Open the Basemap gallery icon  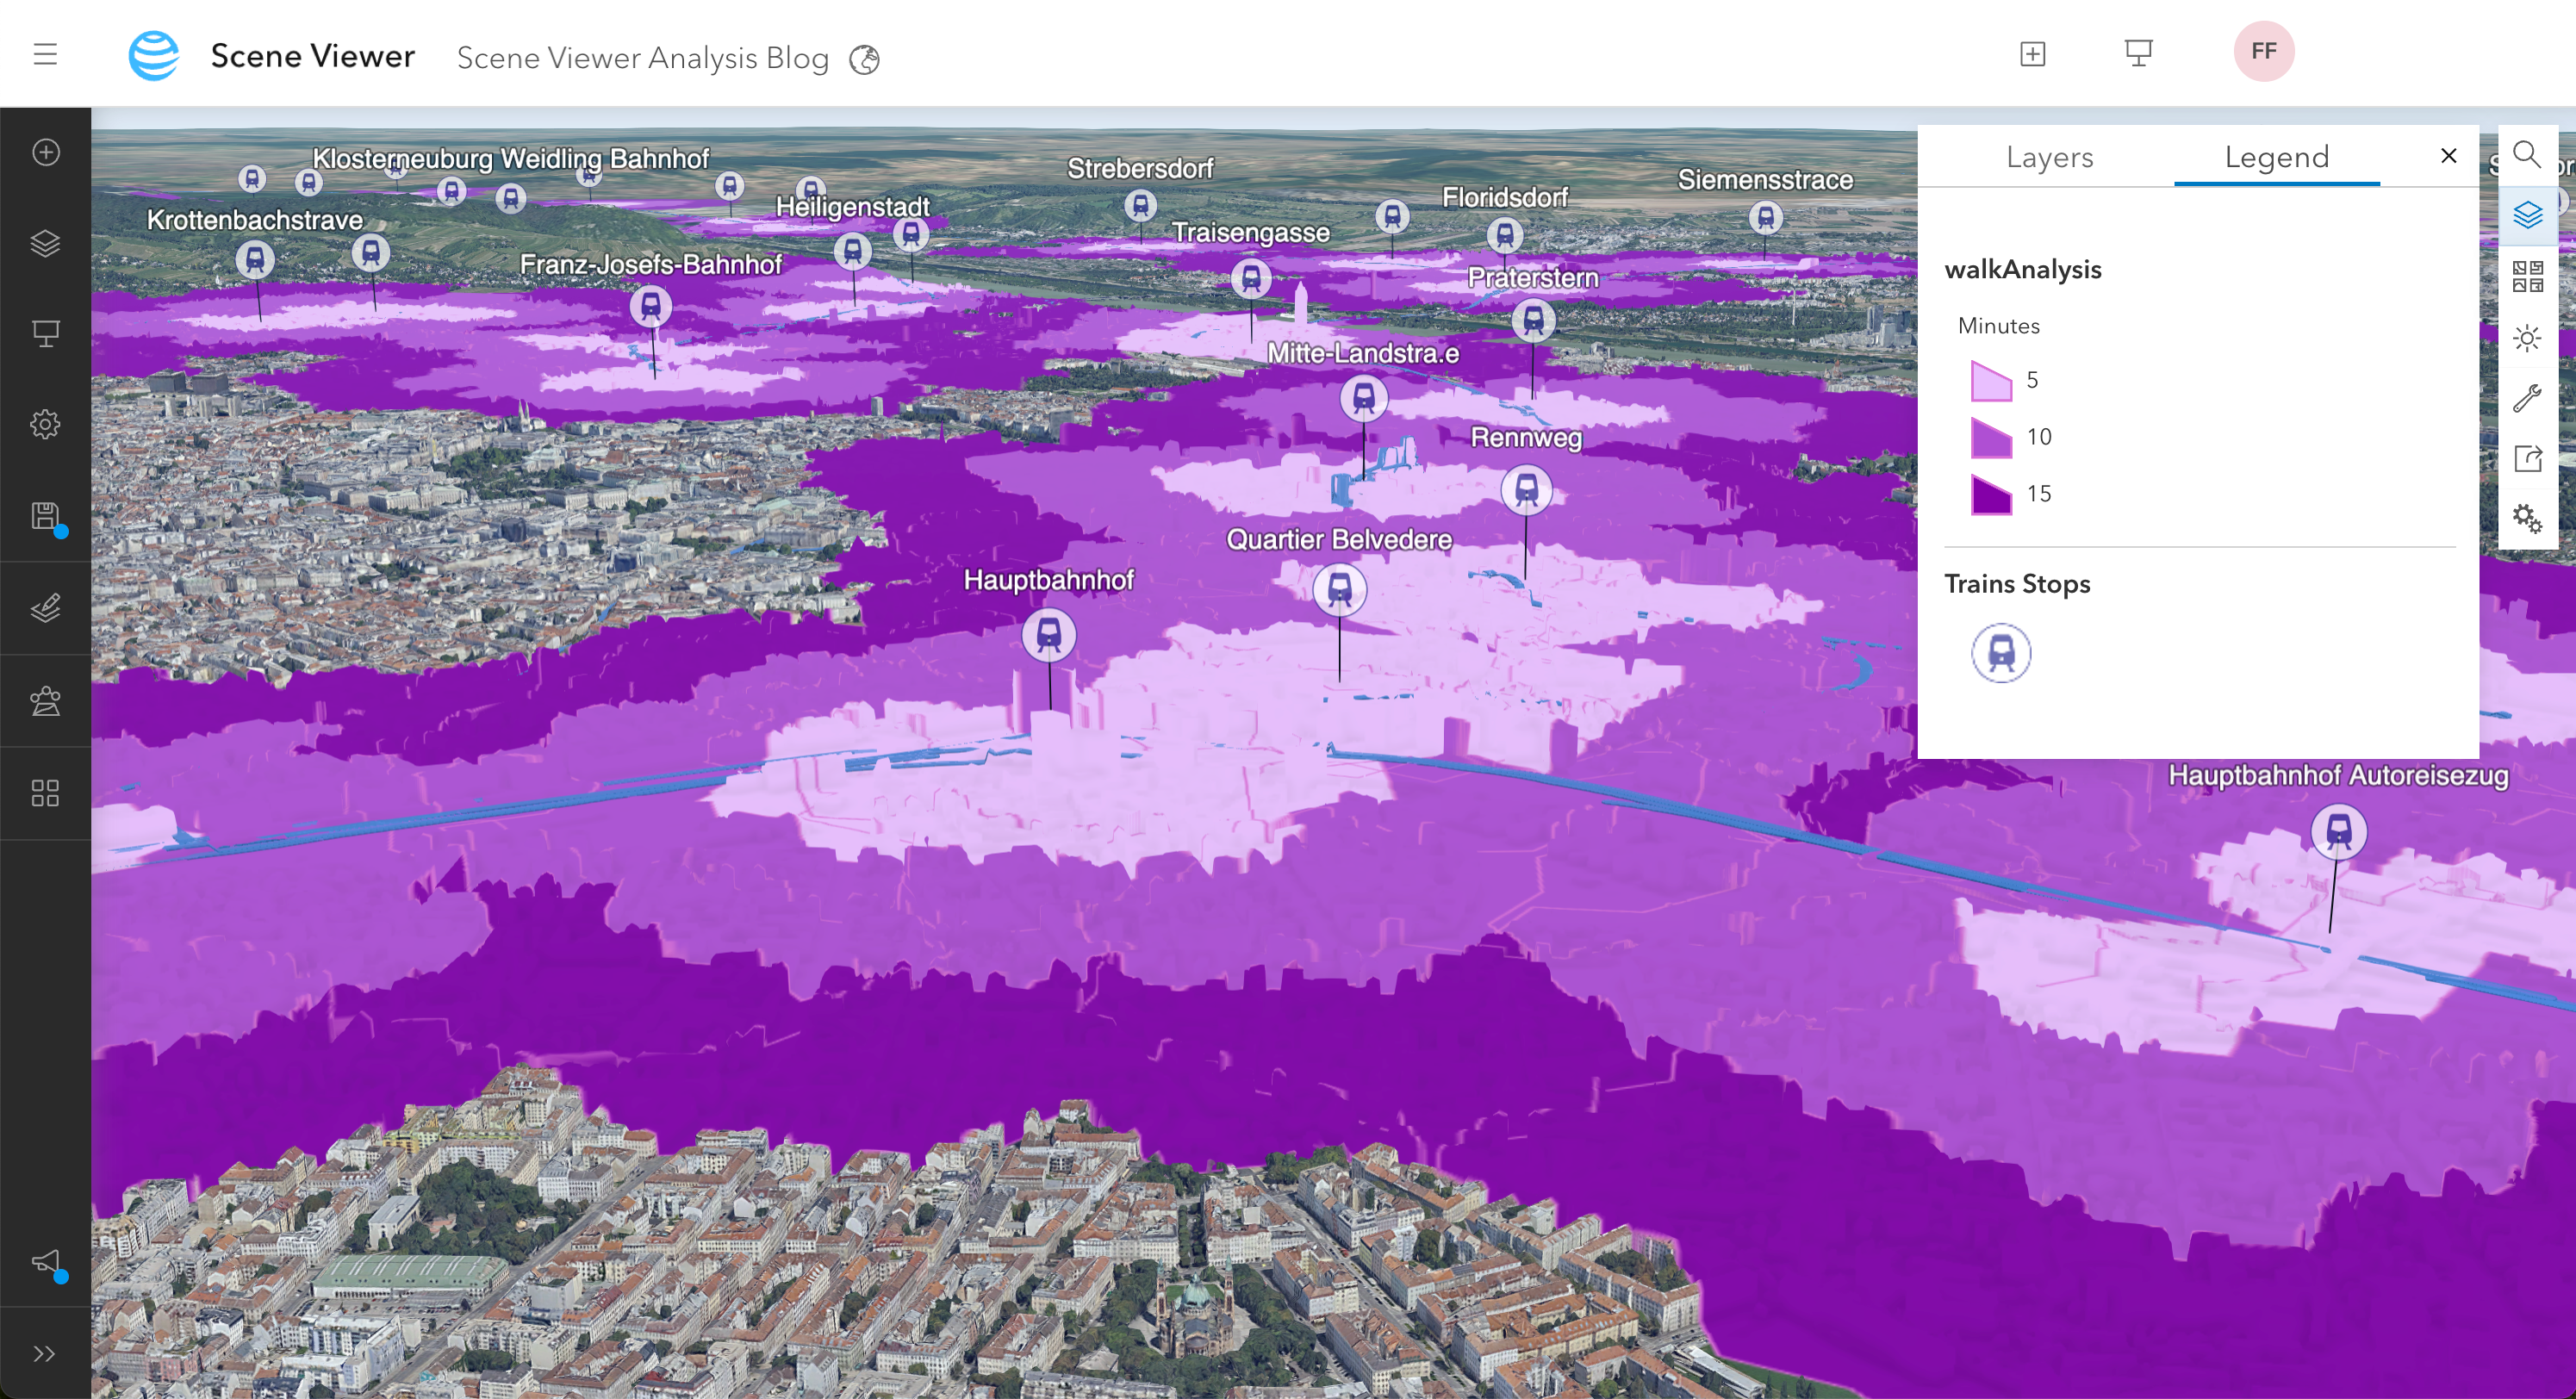(2527, 276)
